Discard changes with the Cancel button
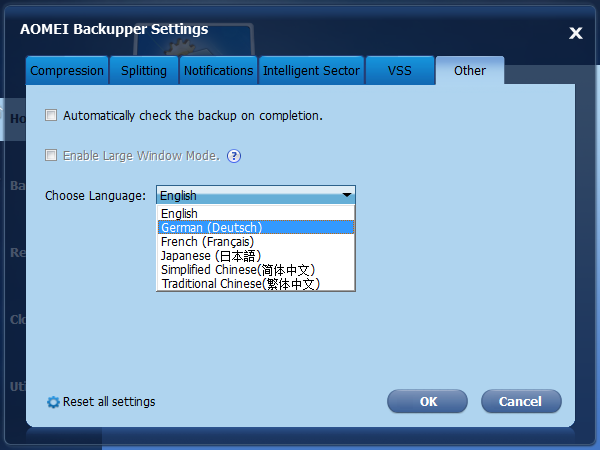This screenshot has width=600, height=450. 521,401
